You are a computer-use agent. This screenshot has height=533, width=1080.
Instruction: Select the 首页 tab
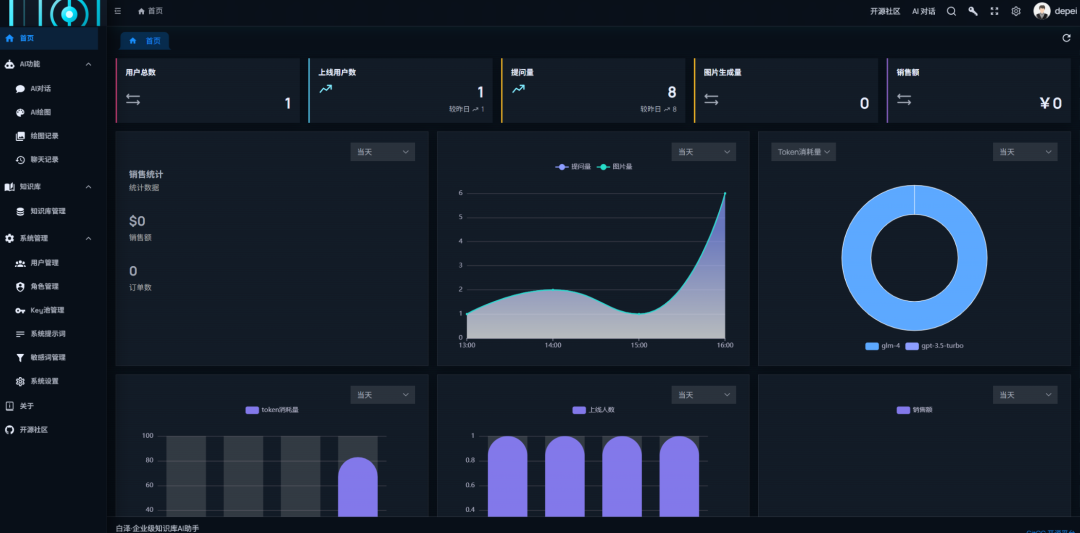[x=145, y=41]
